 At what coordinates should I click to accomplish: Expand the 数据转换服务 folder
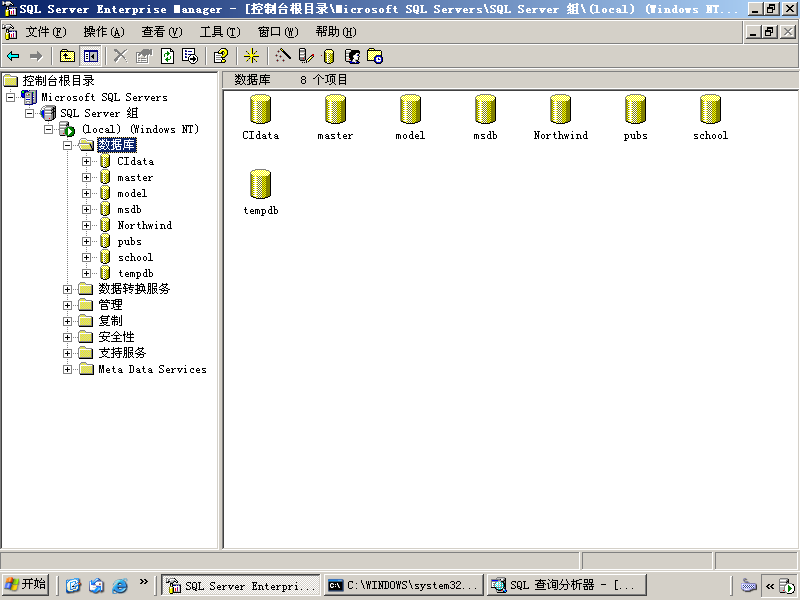(x=67, y=289)
